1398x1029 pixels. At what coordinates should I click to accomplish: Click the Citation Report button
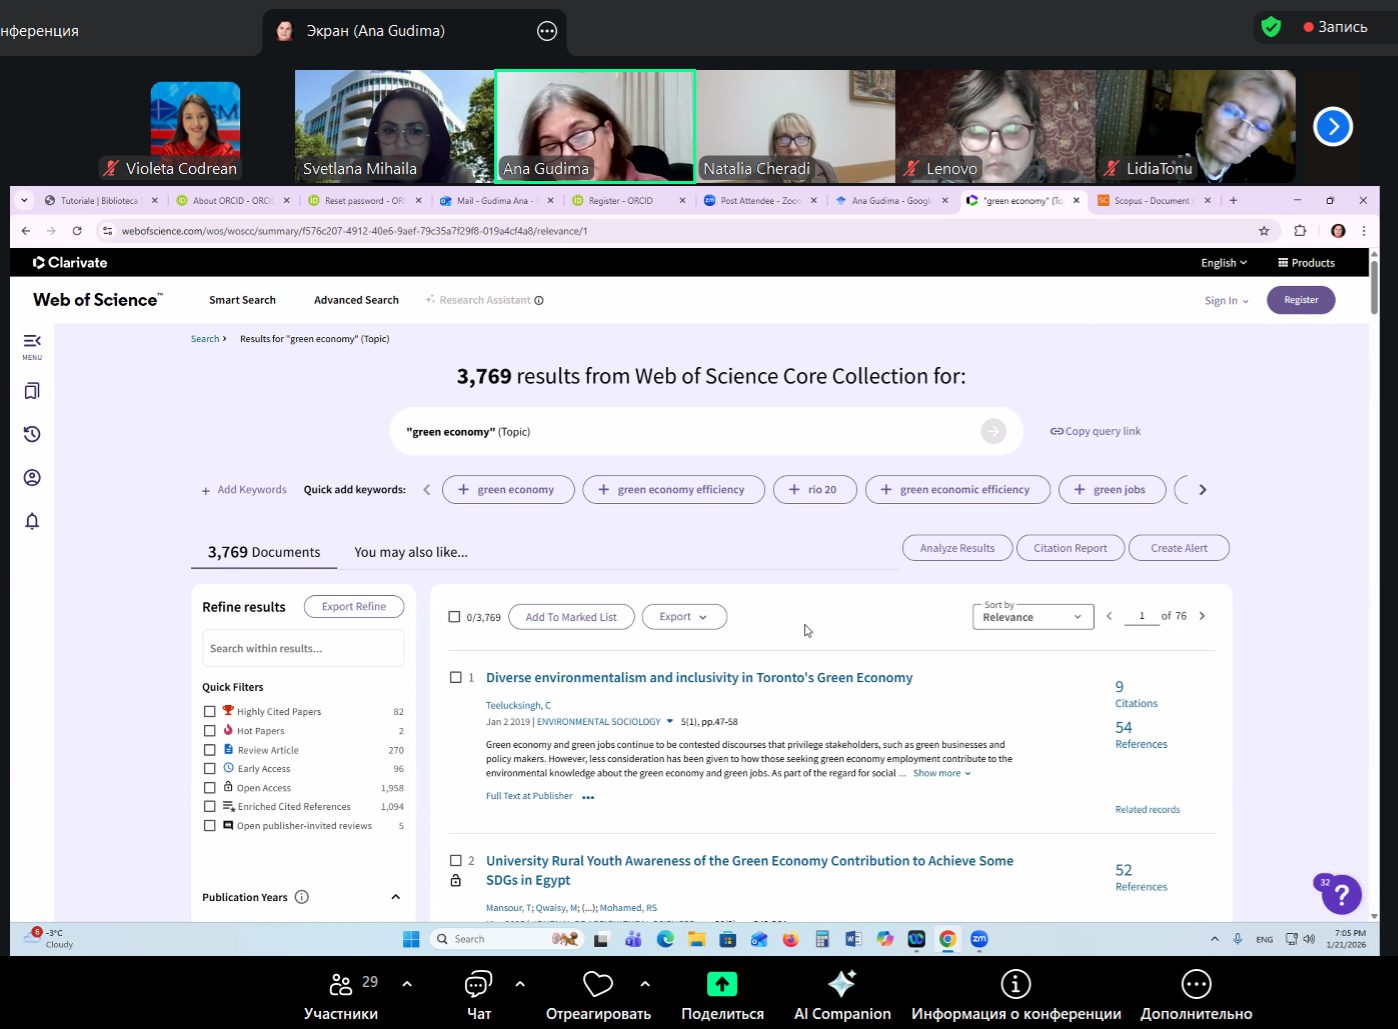pos(1070,548)
